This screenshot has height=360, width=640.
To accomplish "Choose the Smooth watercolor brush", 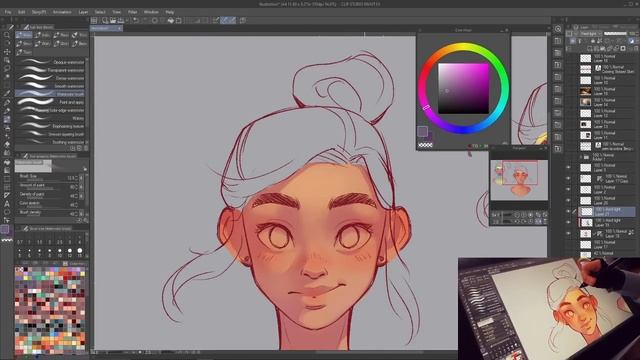I will click(x=50, y=86).
